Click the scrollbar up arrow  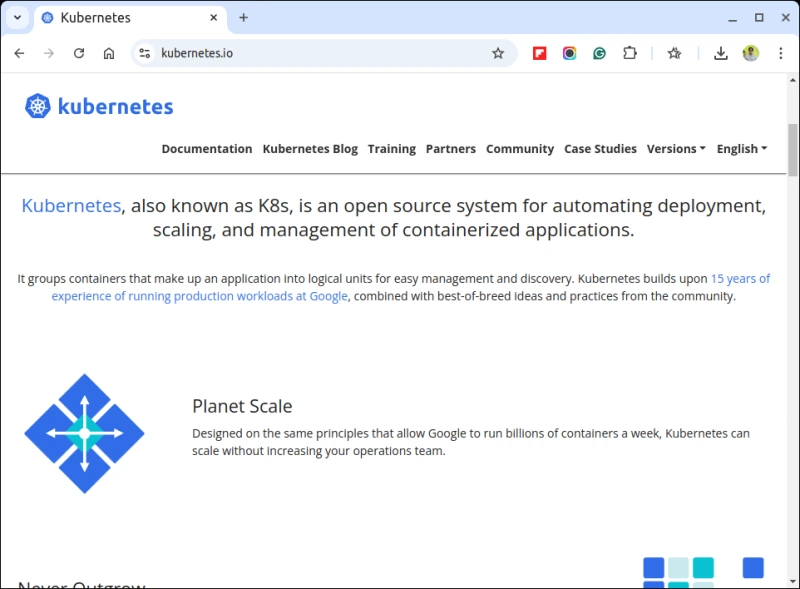coord(792,80)
